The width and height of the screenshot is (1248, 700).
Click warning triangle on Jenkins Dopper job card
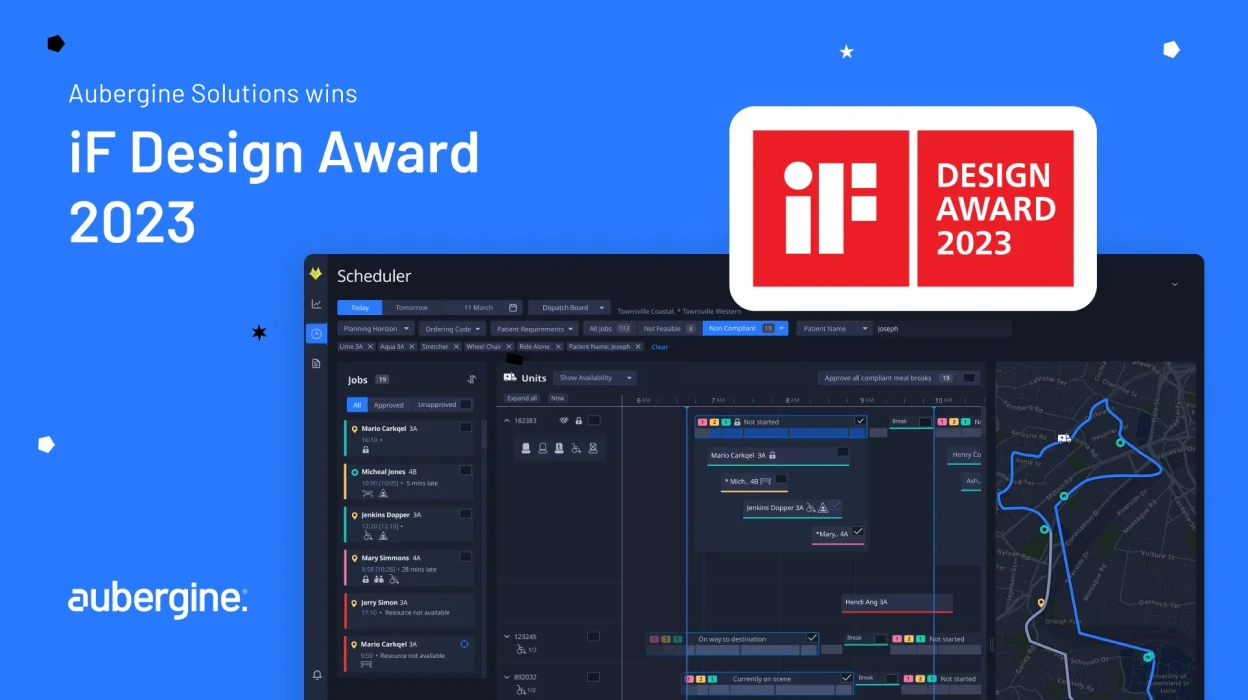[x=383, y=536]
